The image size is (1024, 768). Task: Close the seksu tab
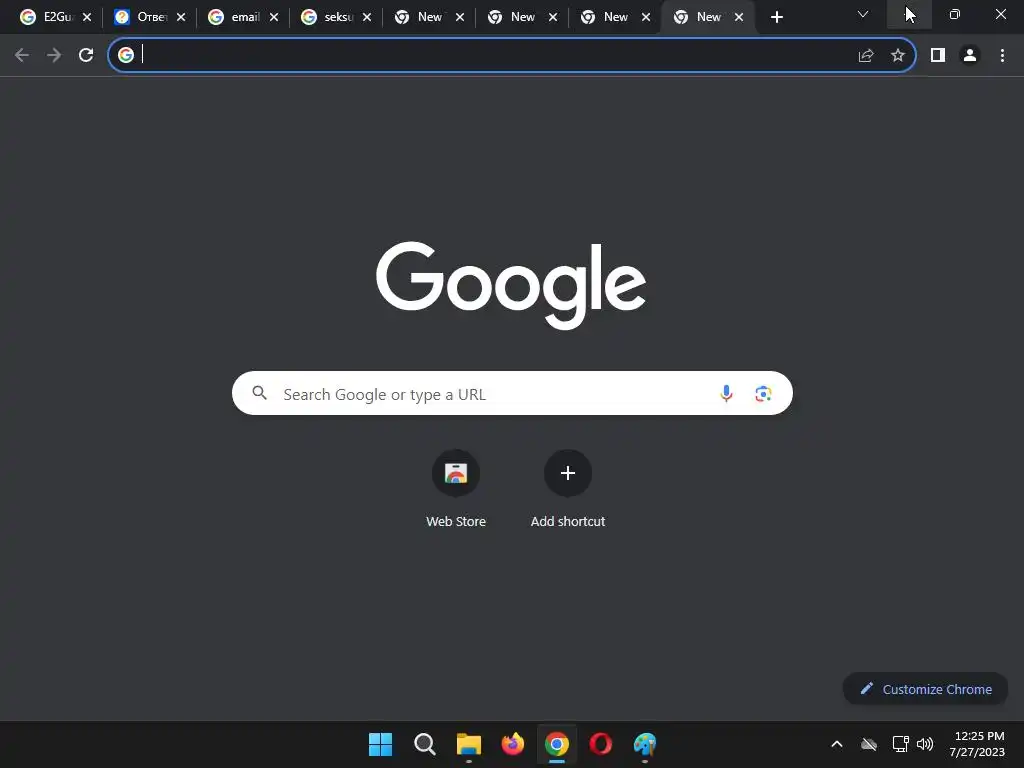click(x=367, y=17)
